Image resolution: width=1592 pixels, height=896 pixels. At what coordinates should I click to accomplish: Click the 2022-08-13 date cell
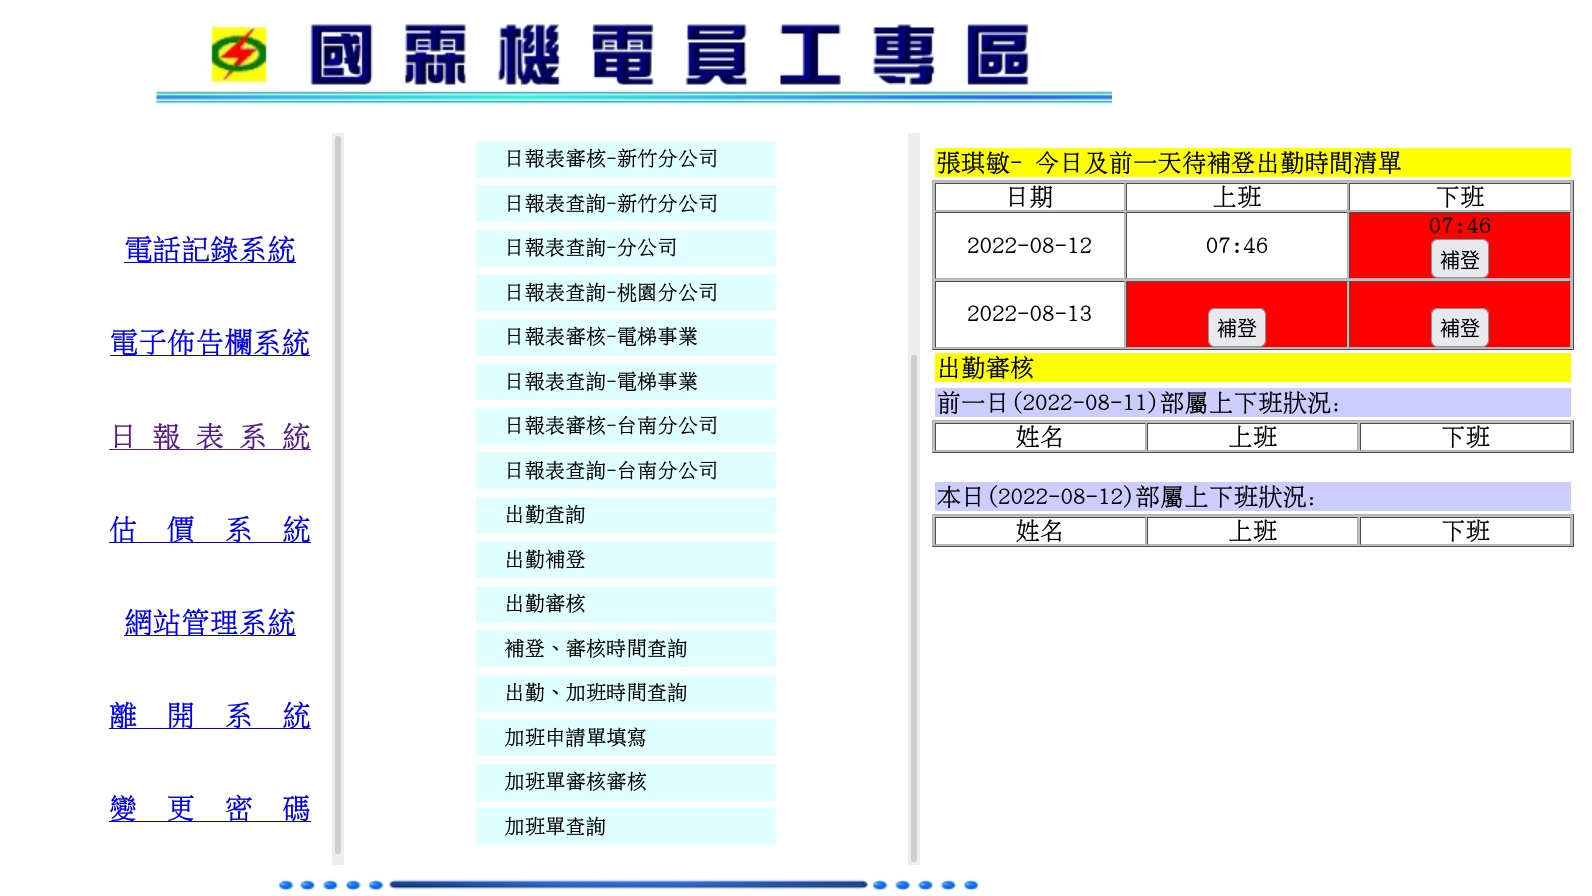pos(1030,314)
